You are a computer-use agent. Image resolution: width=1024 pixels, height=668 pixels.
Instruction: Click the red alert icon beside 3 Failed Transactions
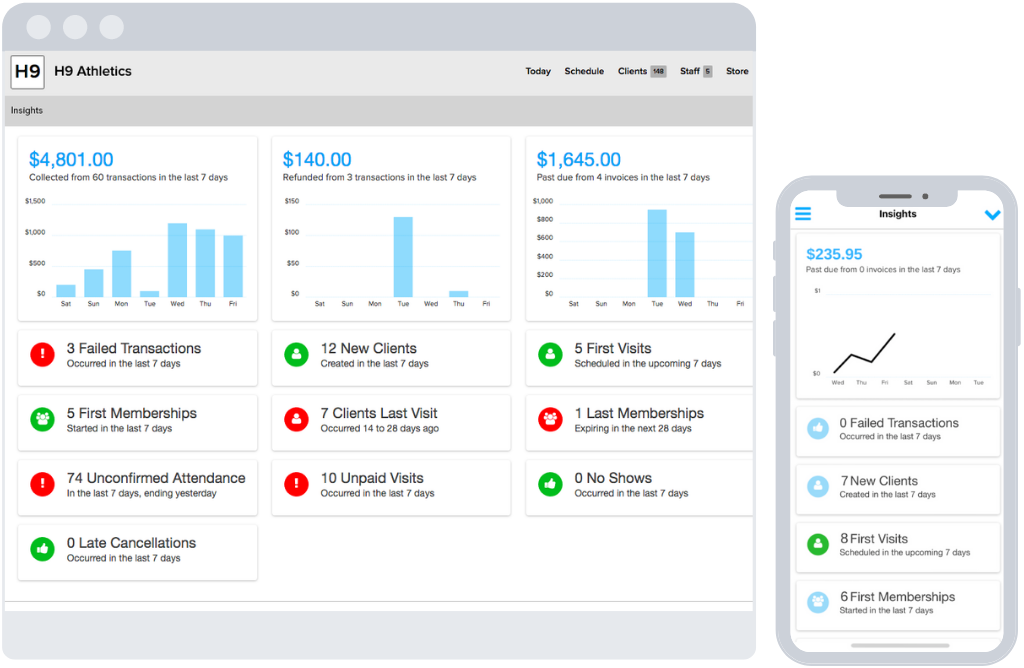point(42,355)
